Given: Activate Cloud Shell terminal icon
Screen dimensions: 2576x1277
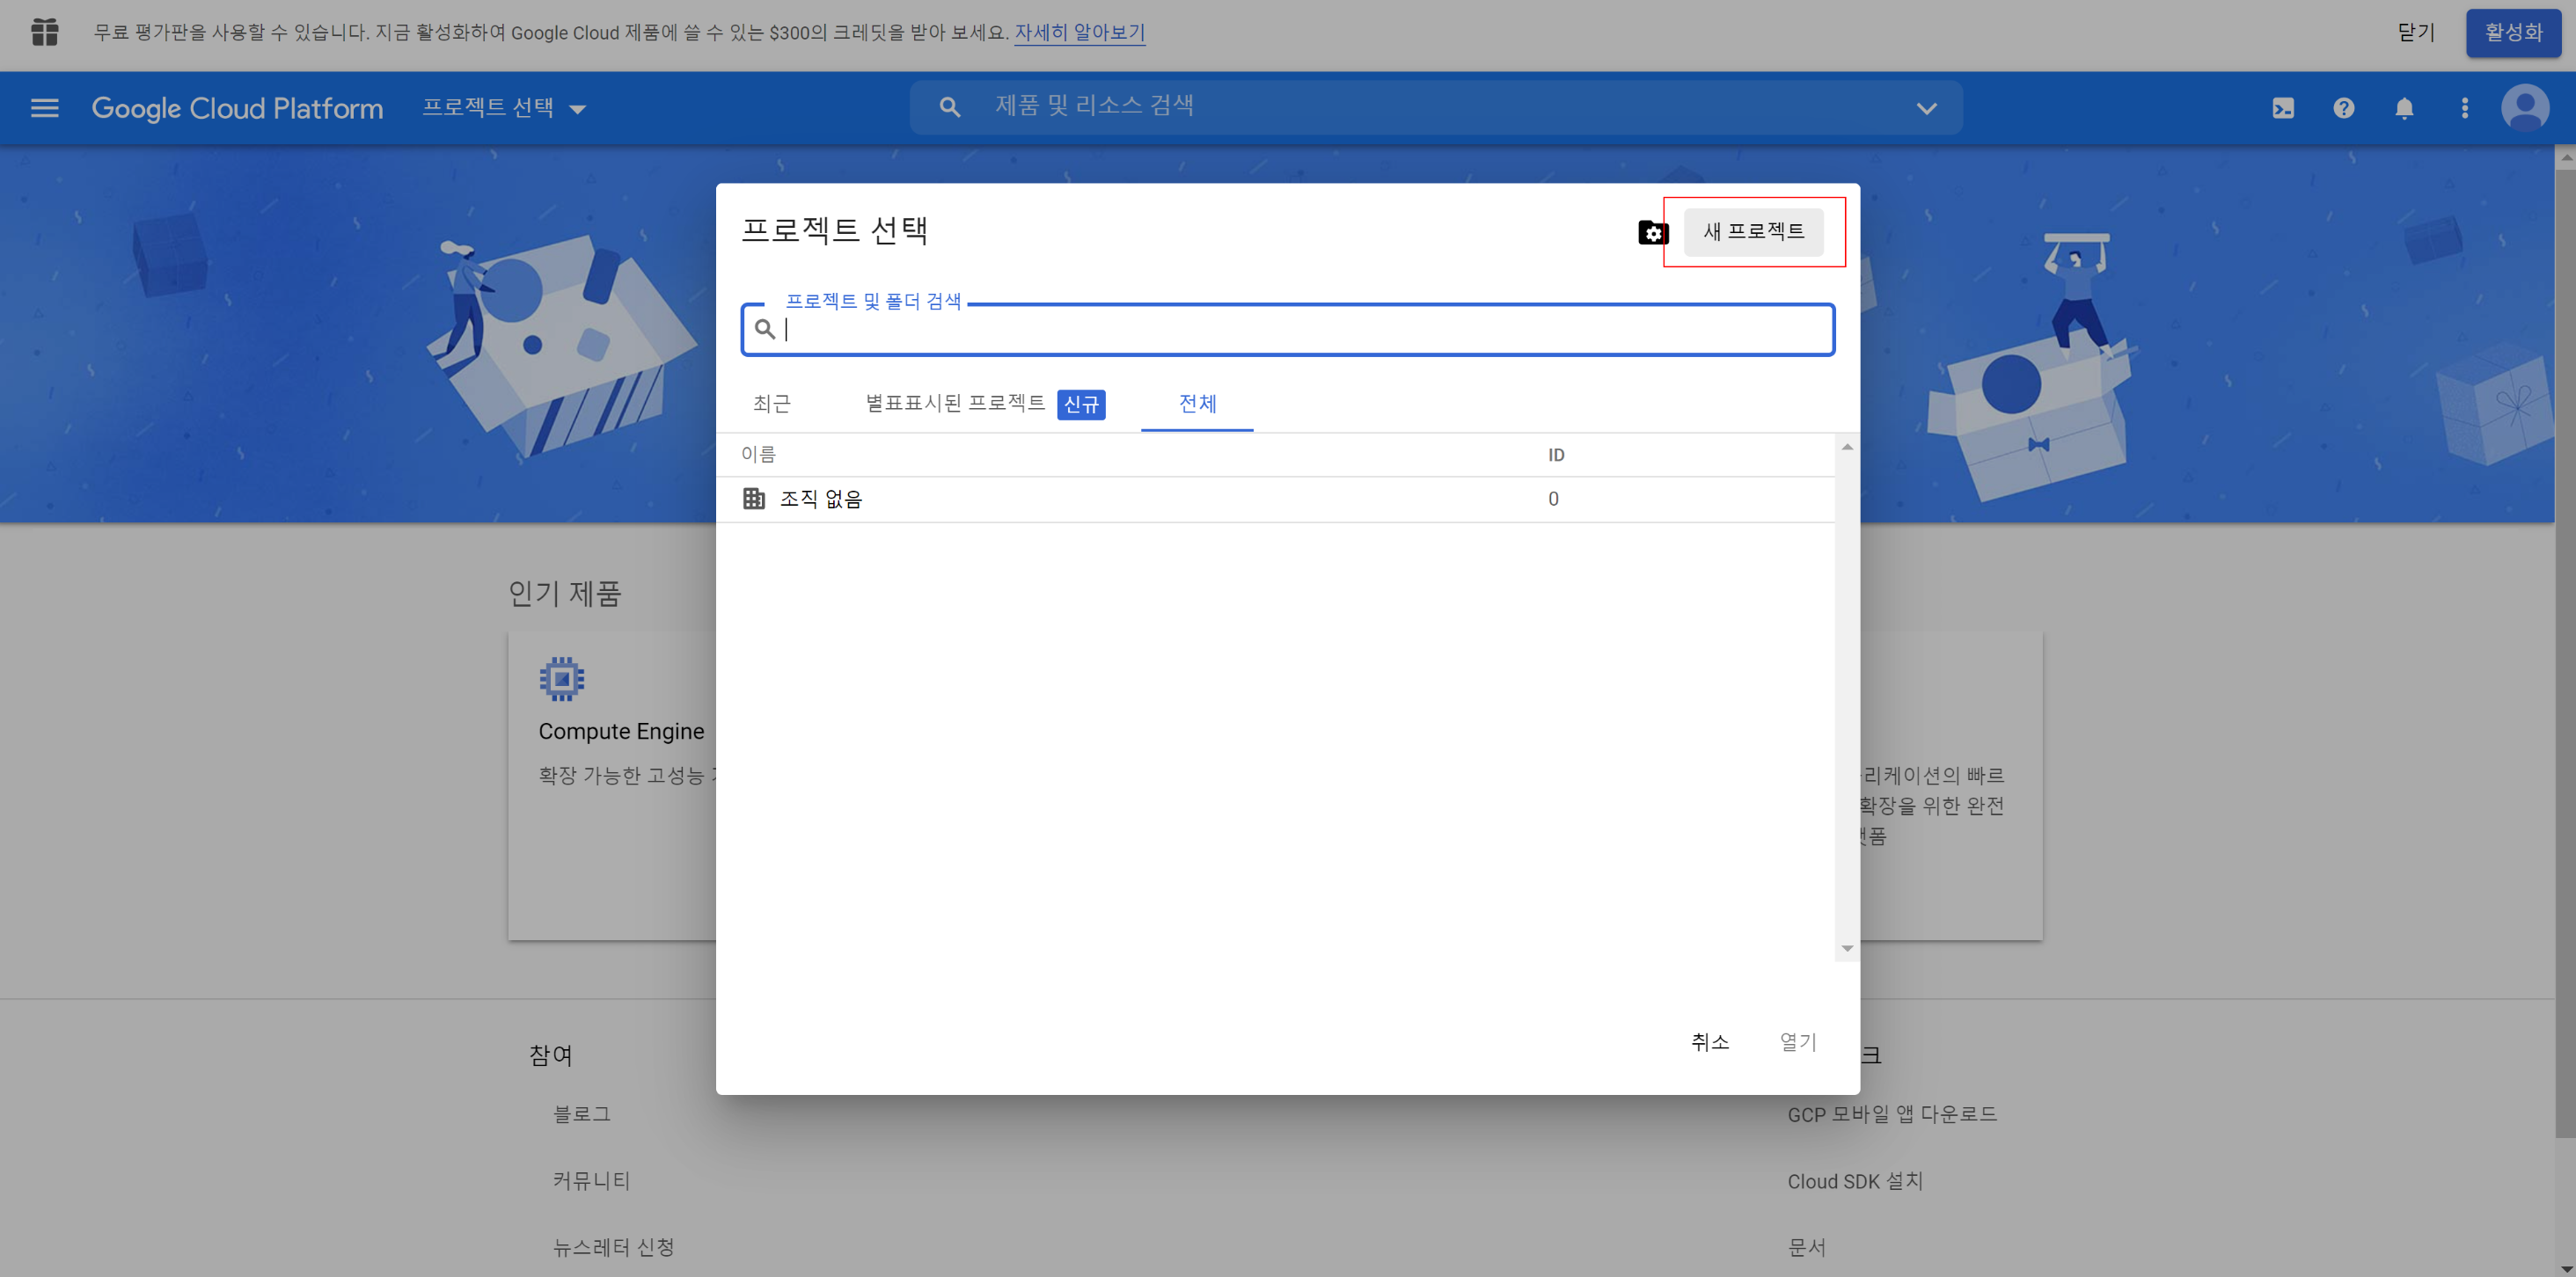Looking at the screenshot, I should click(2283, 108).
